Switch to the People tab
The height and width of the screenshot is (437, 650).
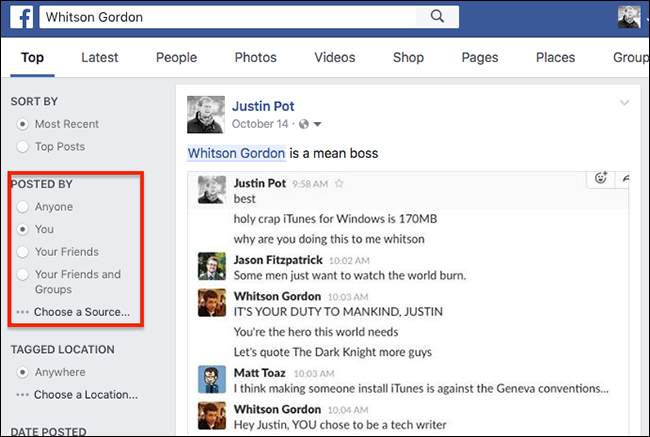point(176,57)
